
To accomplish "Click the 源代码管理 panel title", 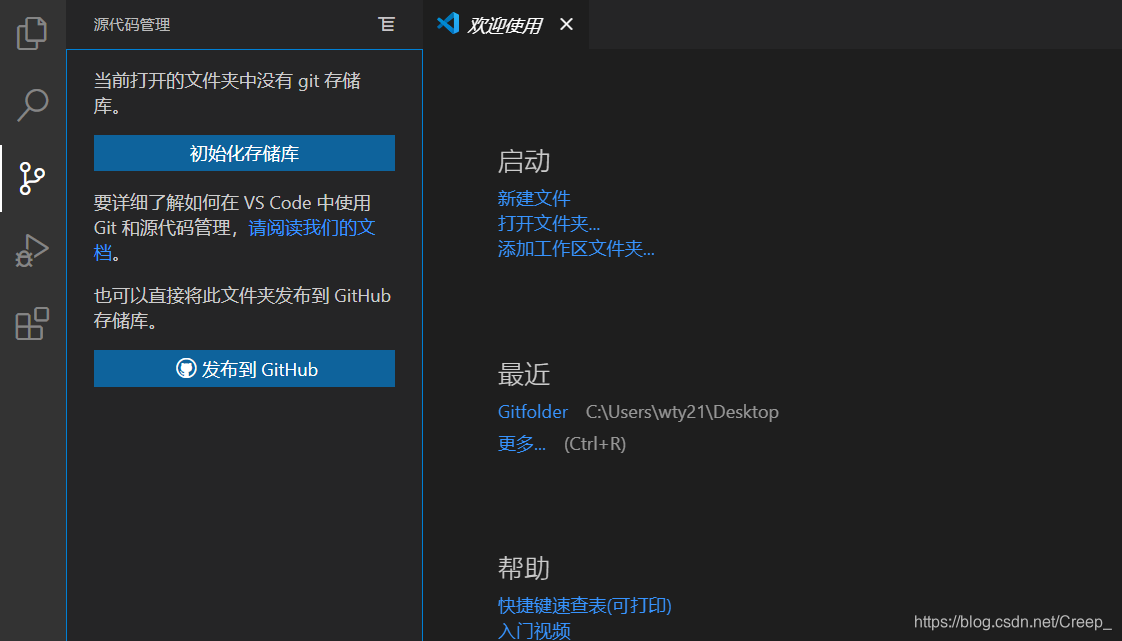I will pos(132,24).
